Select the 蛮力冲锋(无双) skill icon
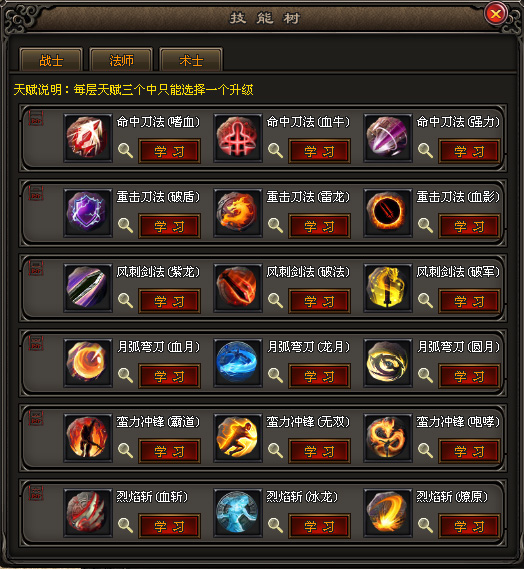 point(238,438)
